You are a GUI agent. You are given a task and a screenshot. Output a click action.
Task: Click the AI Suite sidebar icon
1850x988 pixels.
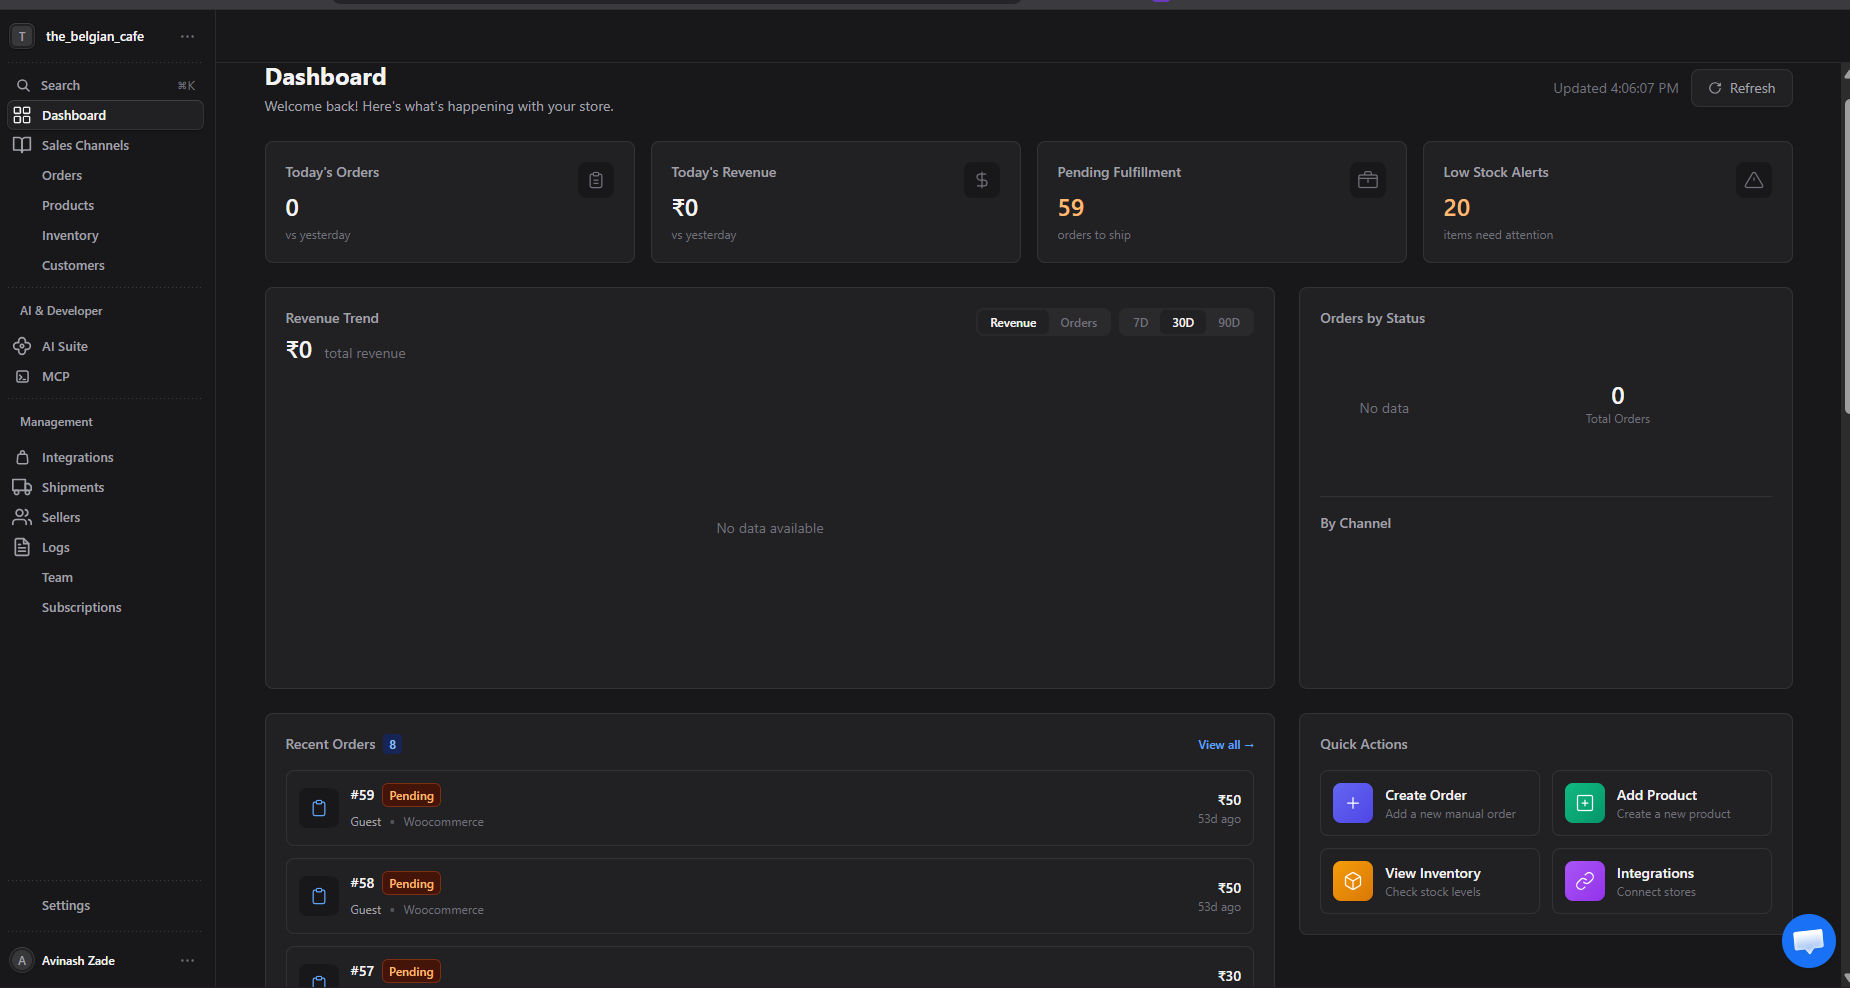[22, 346]
